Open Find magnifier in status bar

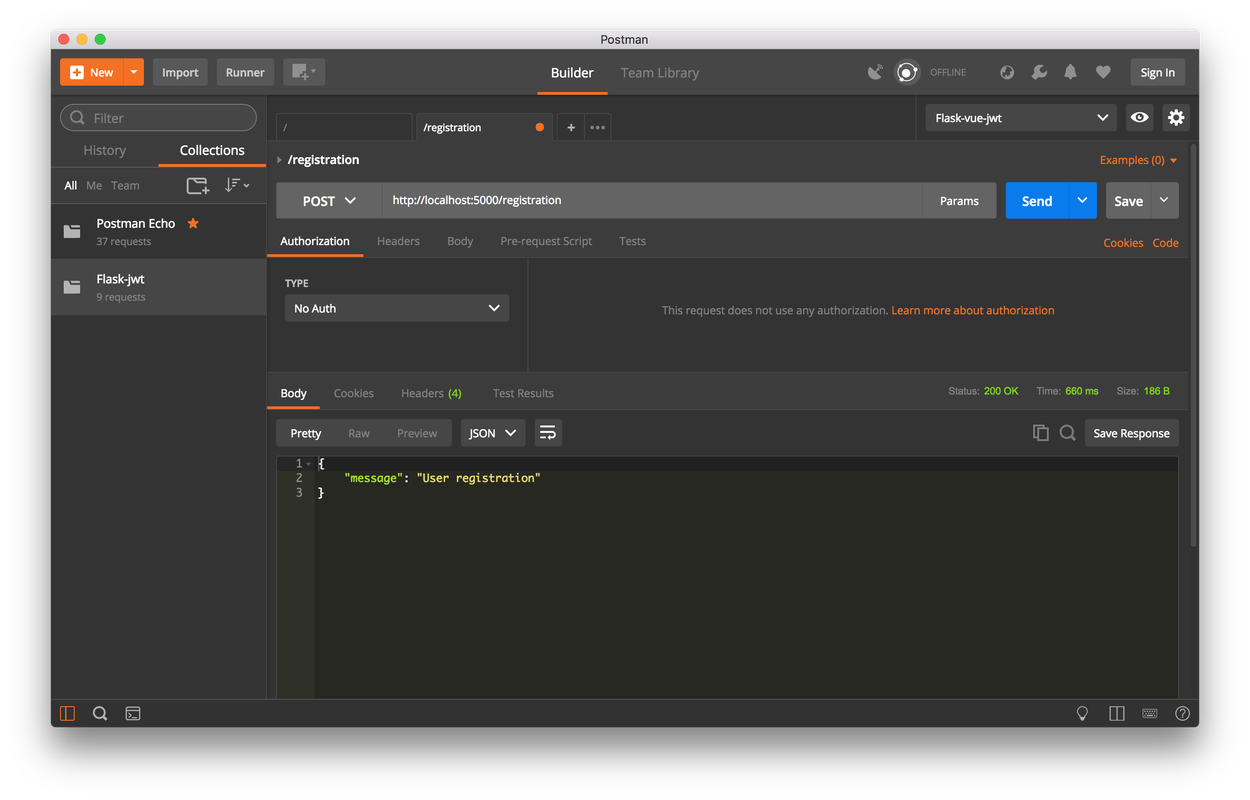pyautogui.click(x=100, y=713)
